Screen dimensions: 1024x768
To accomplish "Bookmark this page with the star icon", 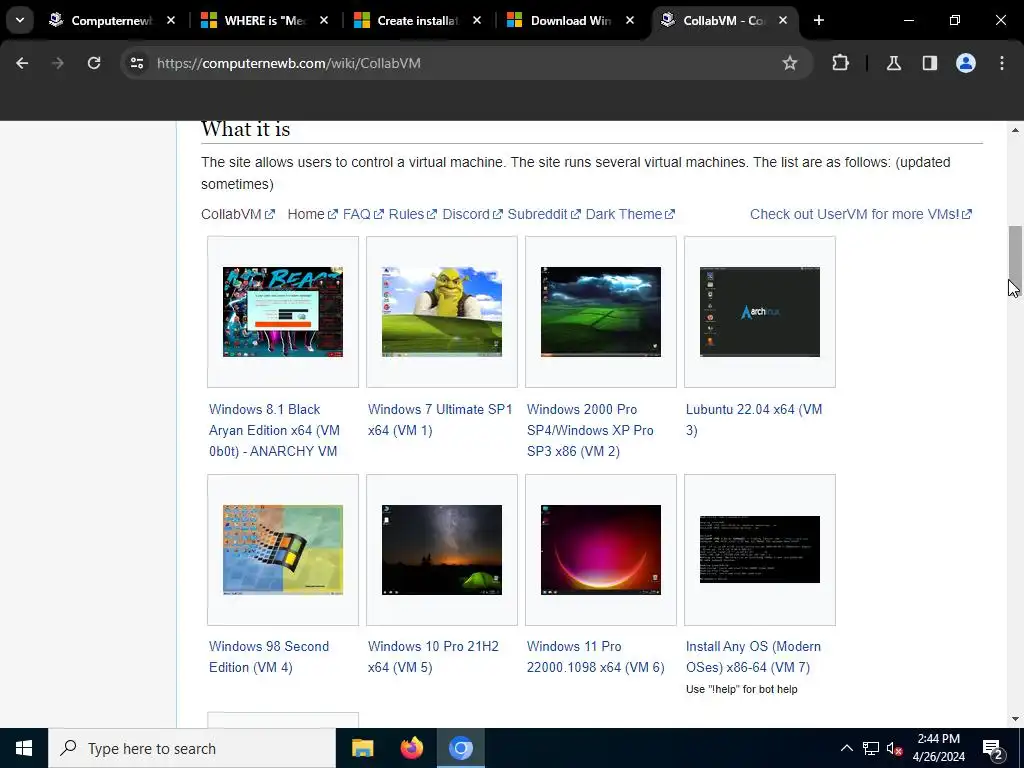I will (790, 63).
